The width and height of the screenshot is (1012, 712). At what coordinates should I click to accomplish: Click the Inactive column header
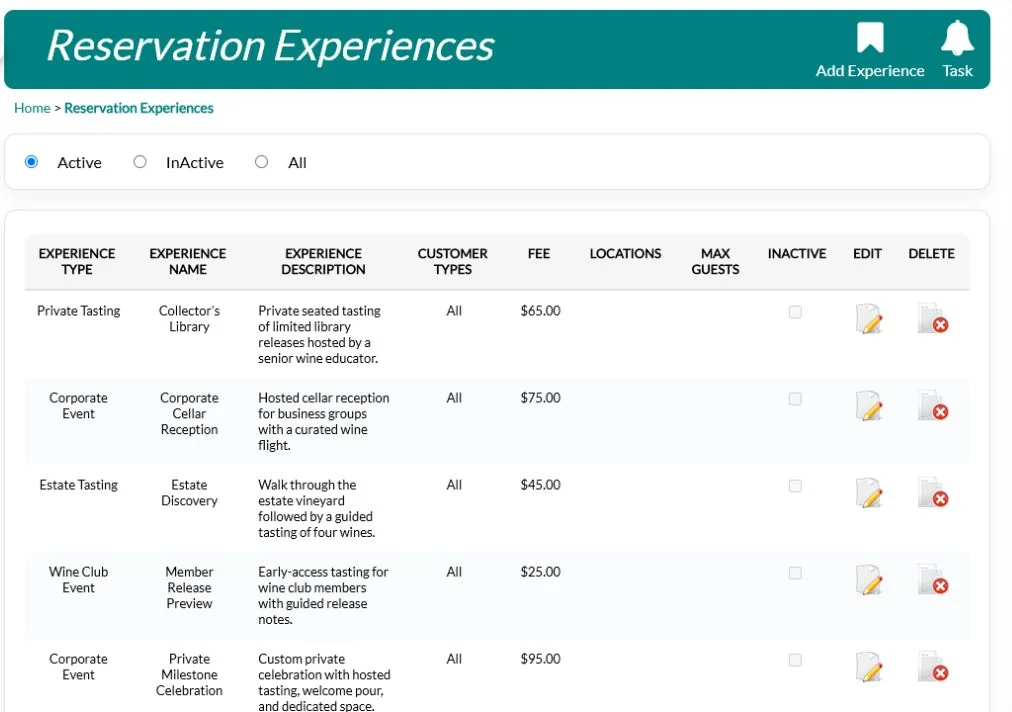796,254
